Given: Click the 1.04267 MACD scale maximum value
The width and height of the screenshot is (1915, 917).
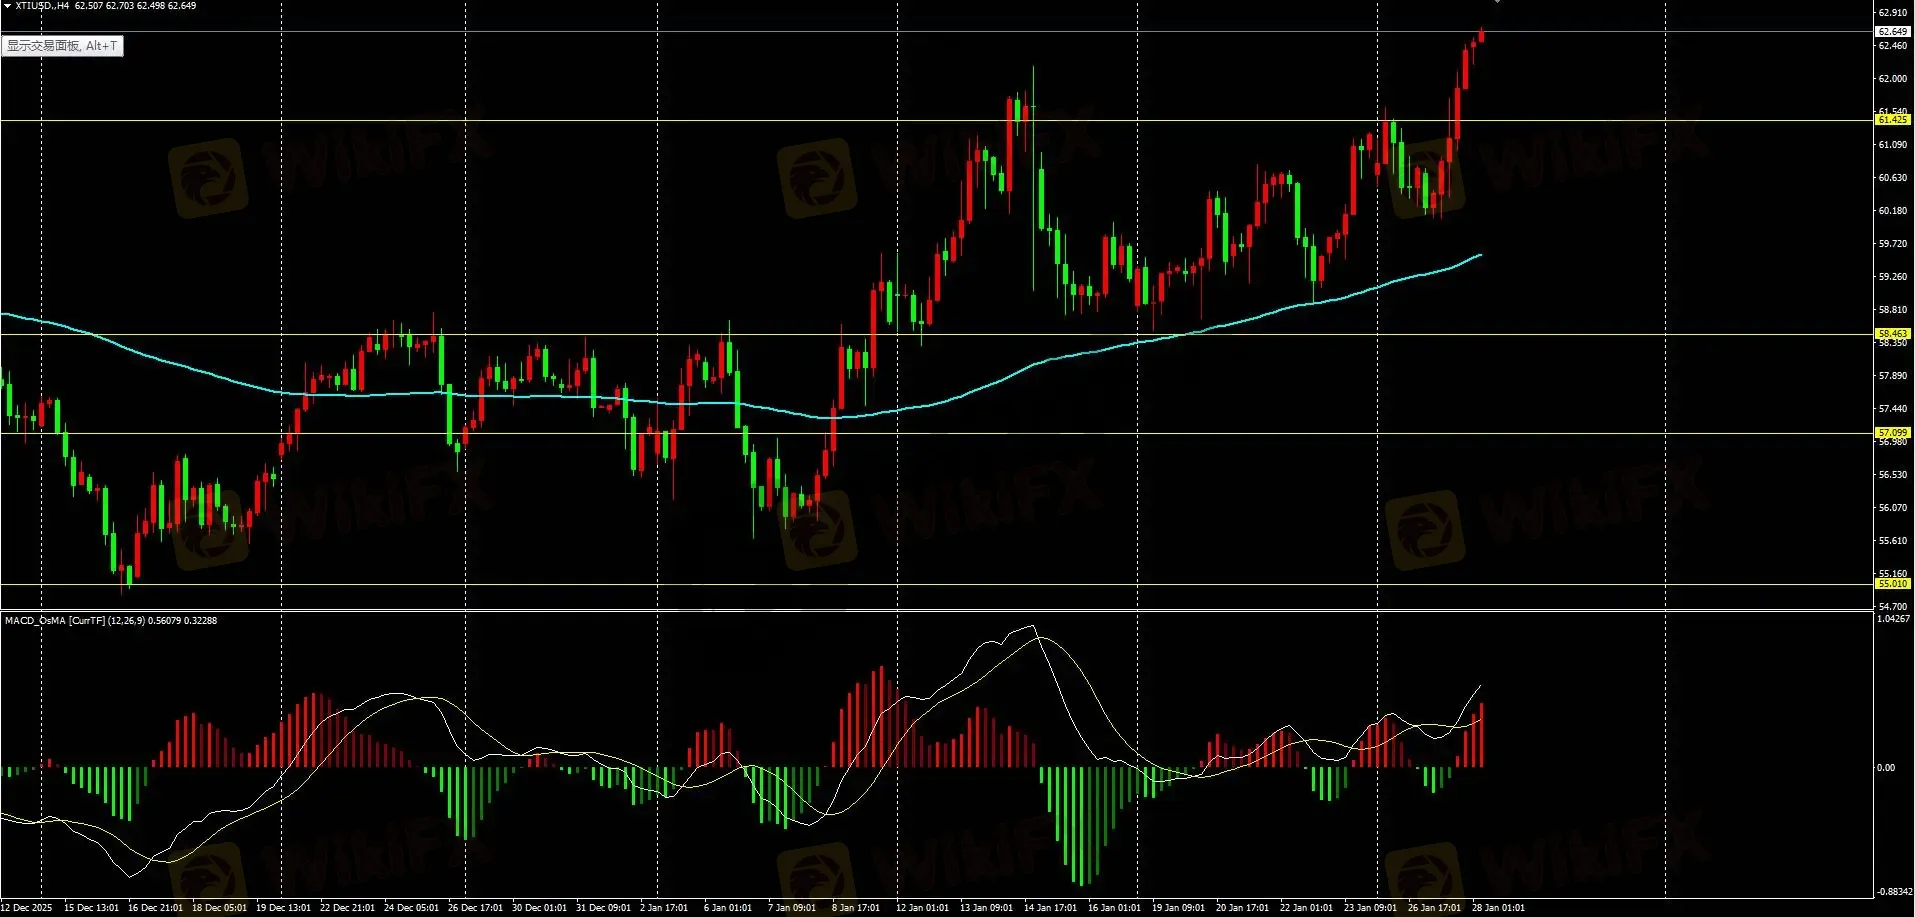Looking at the screenshot, I should pos(1893,619).
